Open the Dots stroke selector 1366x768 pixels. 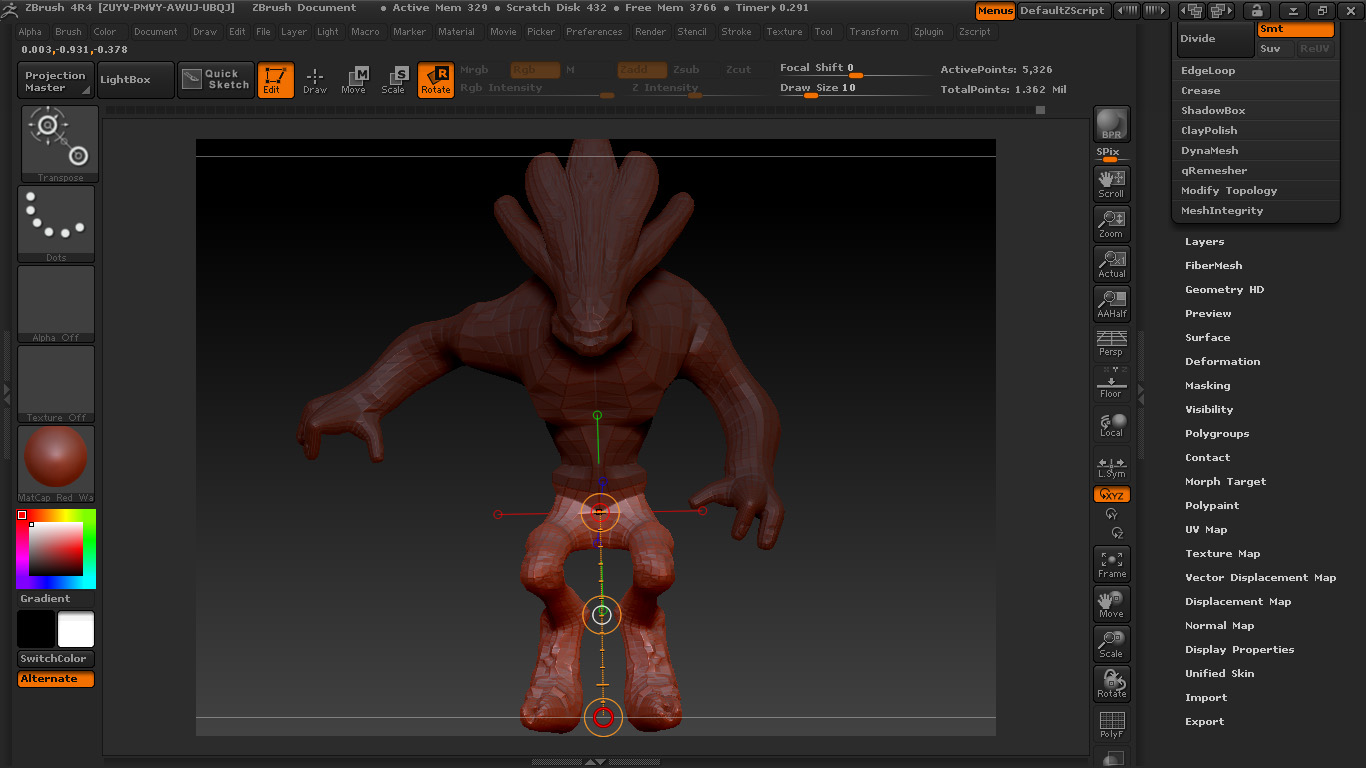click(x=57, y=224)
